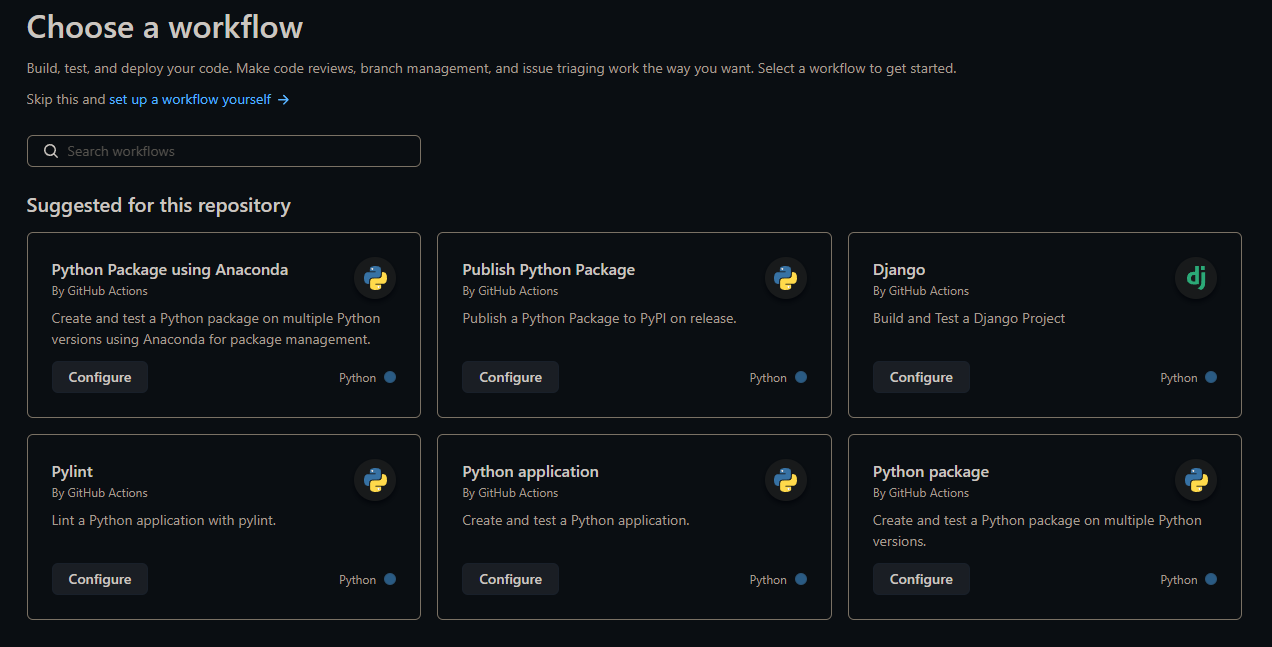Image resolution: width=1272 pixels, height=647 pixels.
Task: Click the 'Django' card title
Action: [x=899, y=270]
